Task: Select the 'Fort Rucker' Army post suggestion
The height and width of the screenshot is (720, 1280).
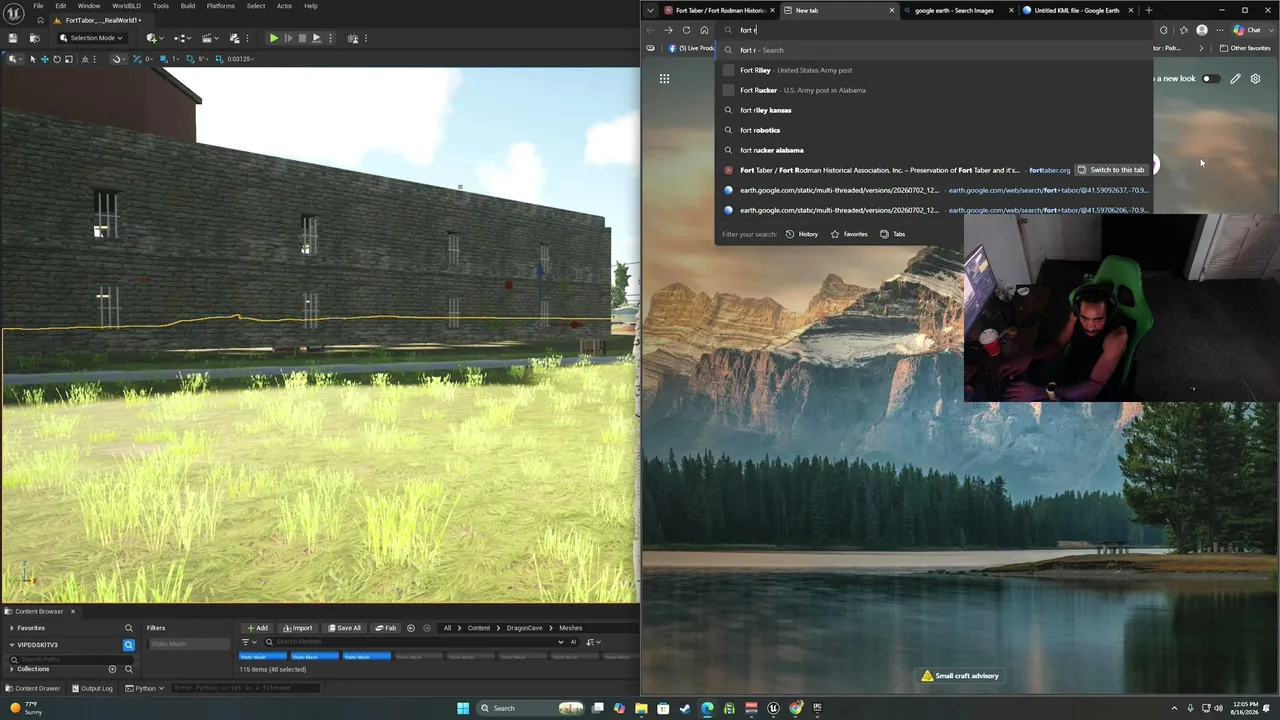Action: pos(934,90)
